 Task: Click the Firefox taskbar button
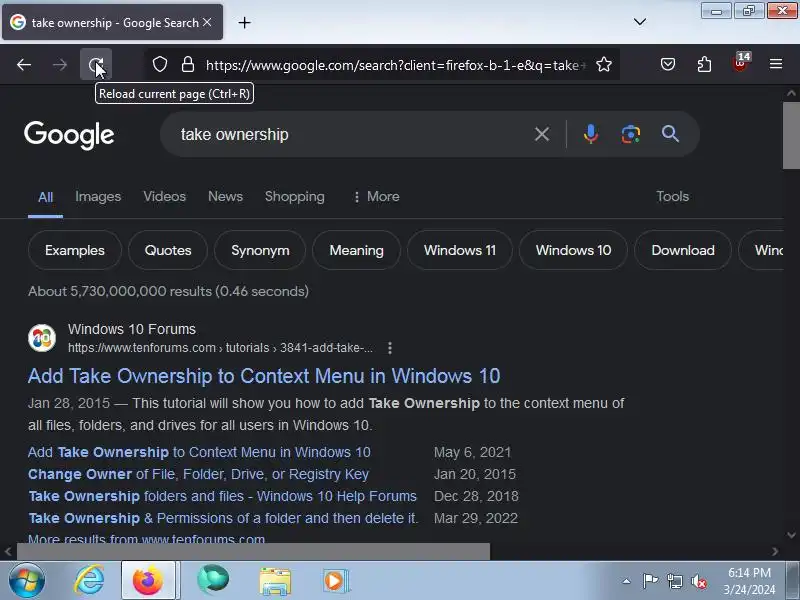pos(148,581)
